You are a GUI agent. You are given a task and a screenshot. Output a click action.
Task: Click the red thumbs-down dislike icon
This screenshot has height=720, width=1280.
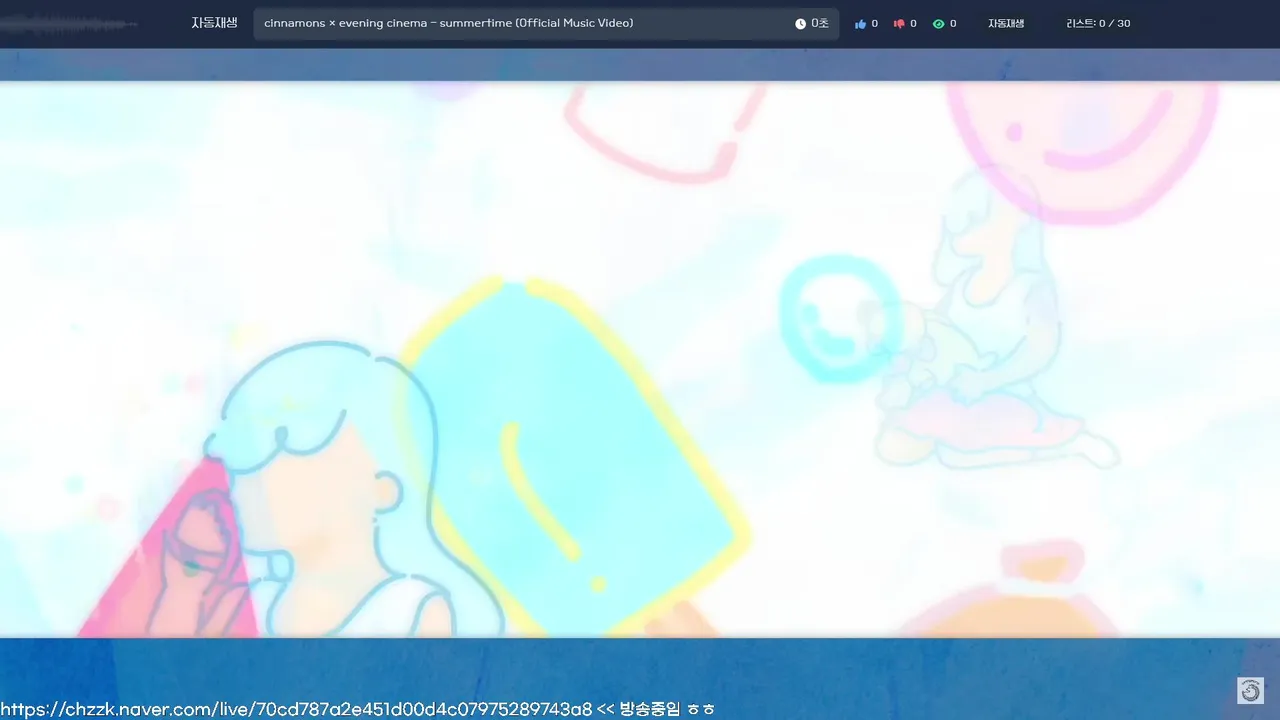[x=899, y=24]
